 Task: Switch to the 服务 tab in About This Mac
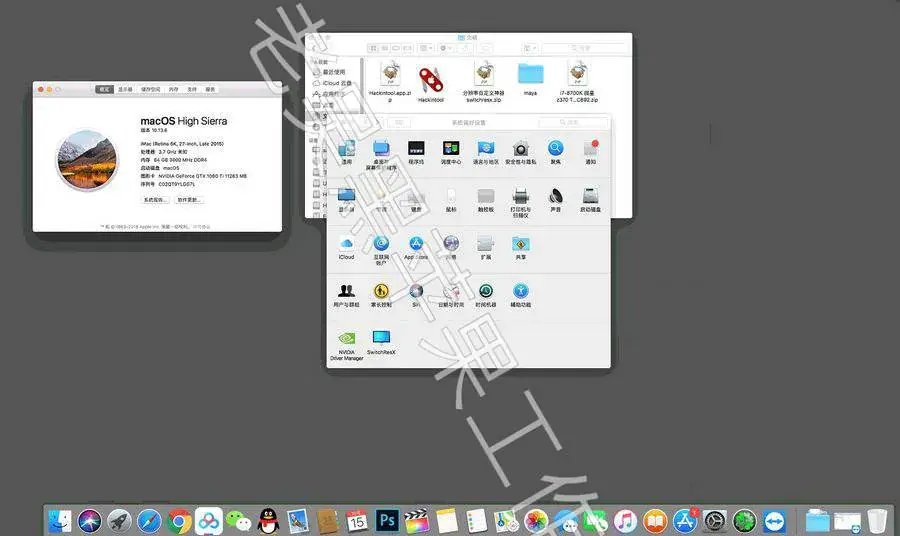[210, 90]
